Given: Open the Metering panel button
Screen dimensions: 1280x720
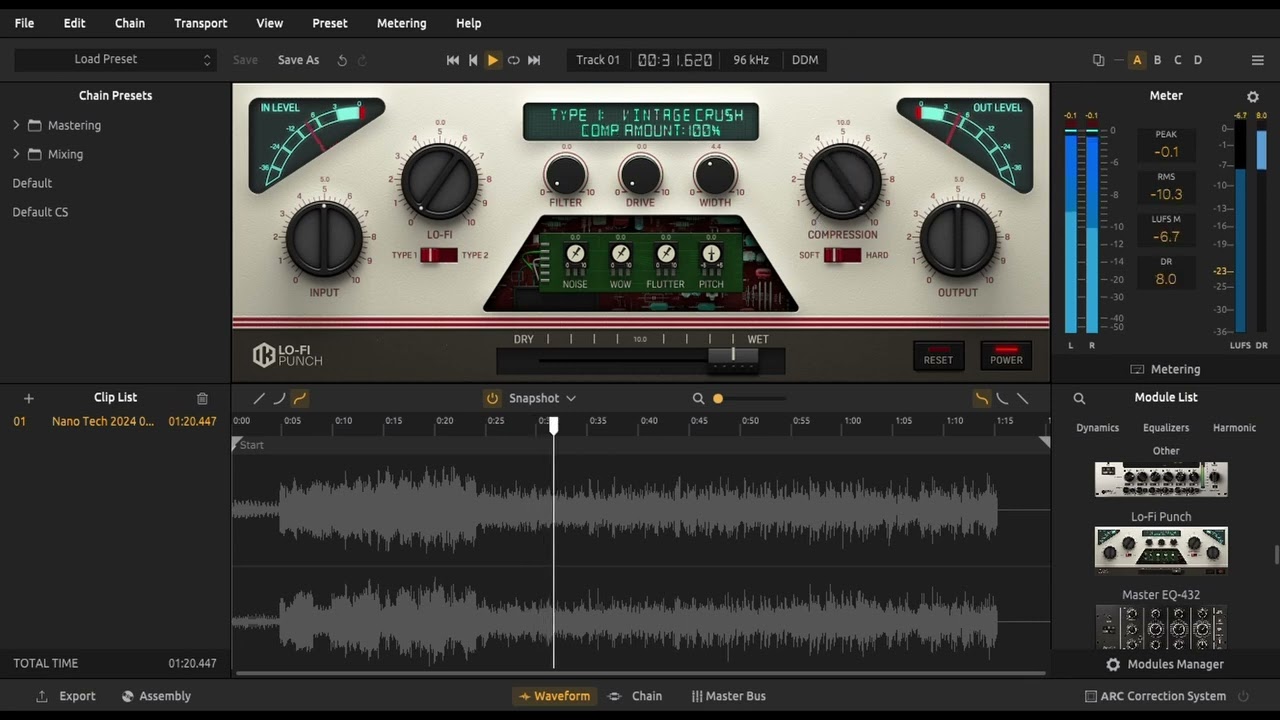Looking at the screenshot, I should tap(1165, 369).
